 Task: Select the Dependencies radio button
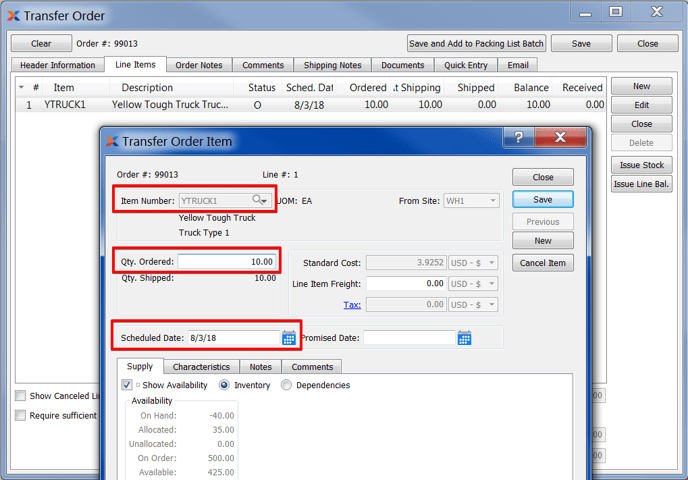287,385
